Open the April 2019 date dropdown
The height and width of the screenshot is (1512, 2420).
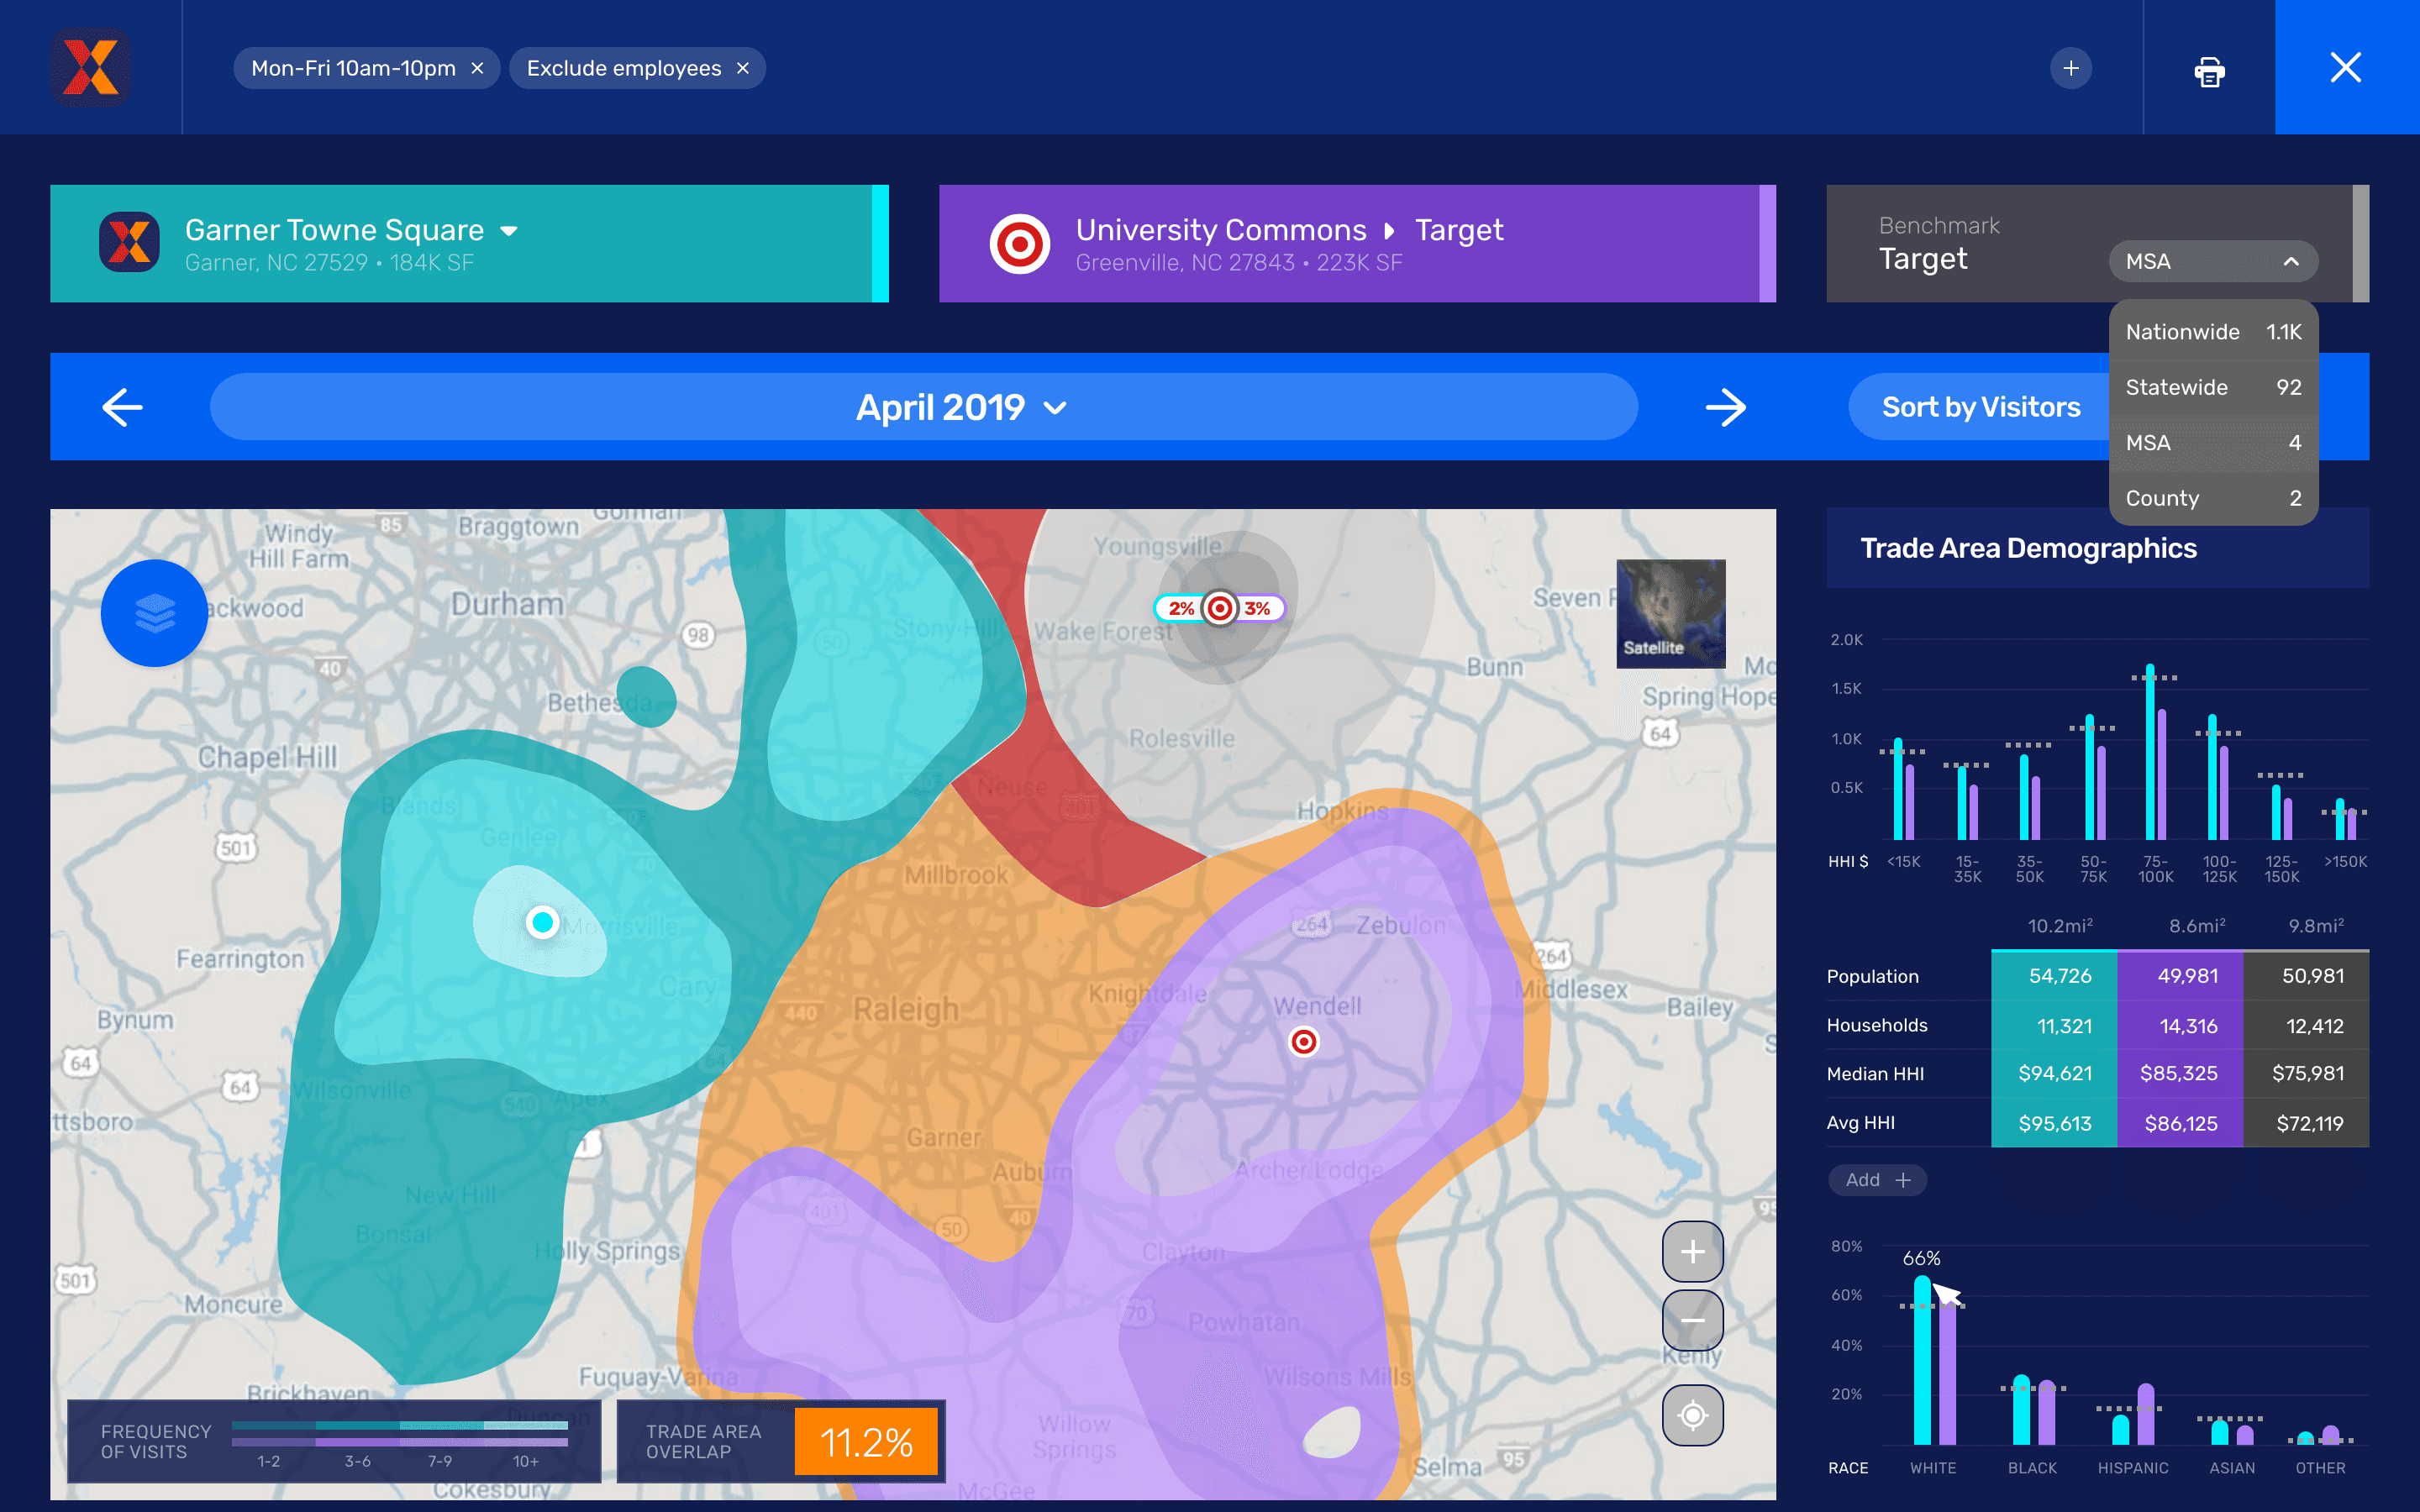(x=960, y=407)
